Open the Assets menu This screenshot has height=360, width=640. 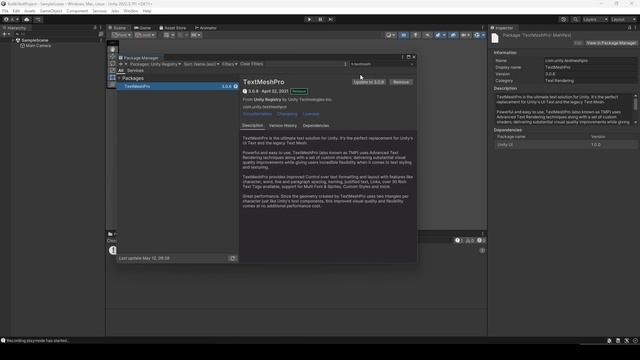pyautogui.click(x=29, y=11)
